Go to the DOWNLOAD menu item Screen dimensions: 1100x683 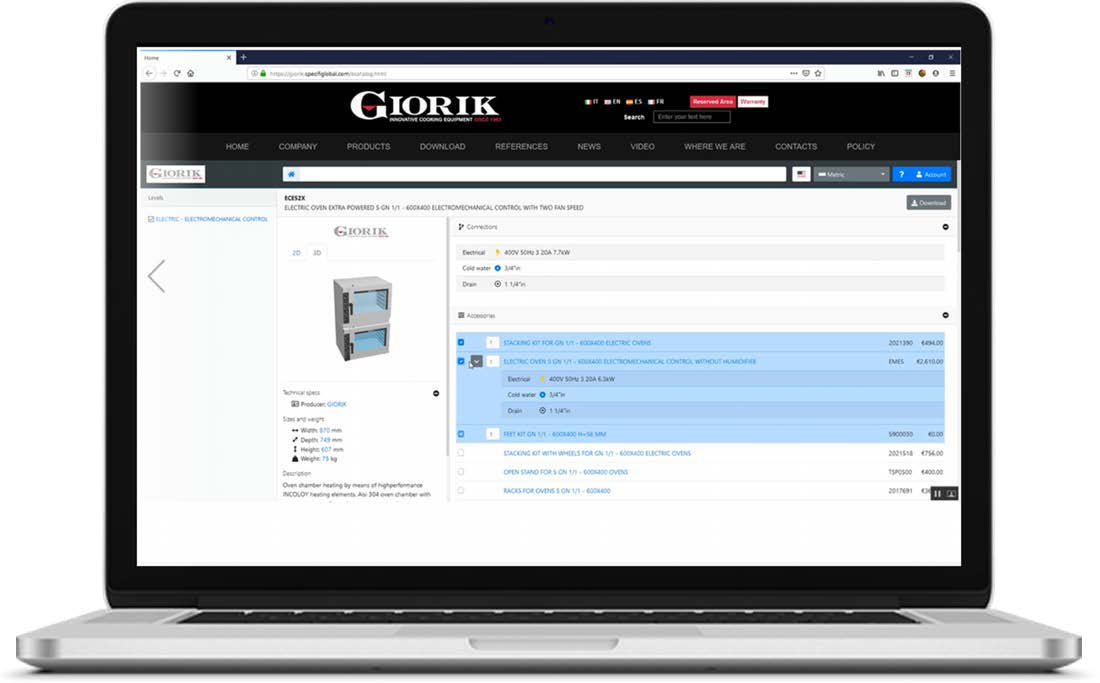coord(442,147)
